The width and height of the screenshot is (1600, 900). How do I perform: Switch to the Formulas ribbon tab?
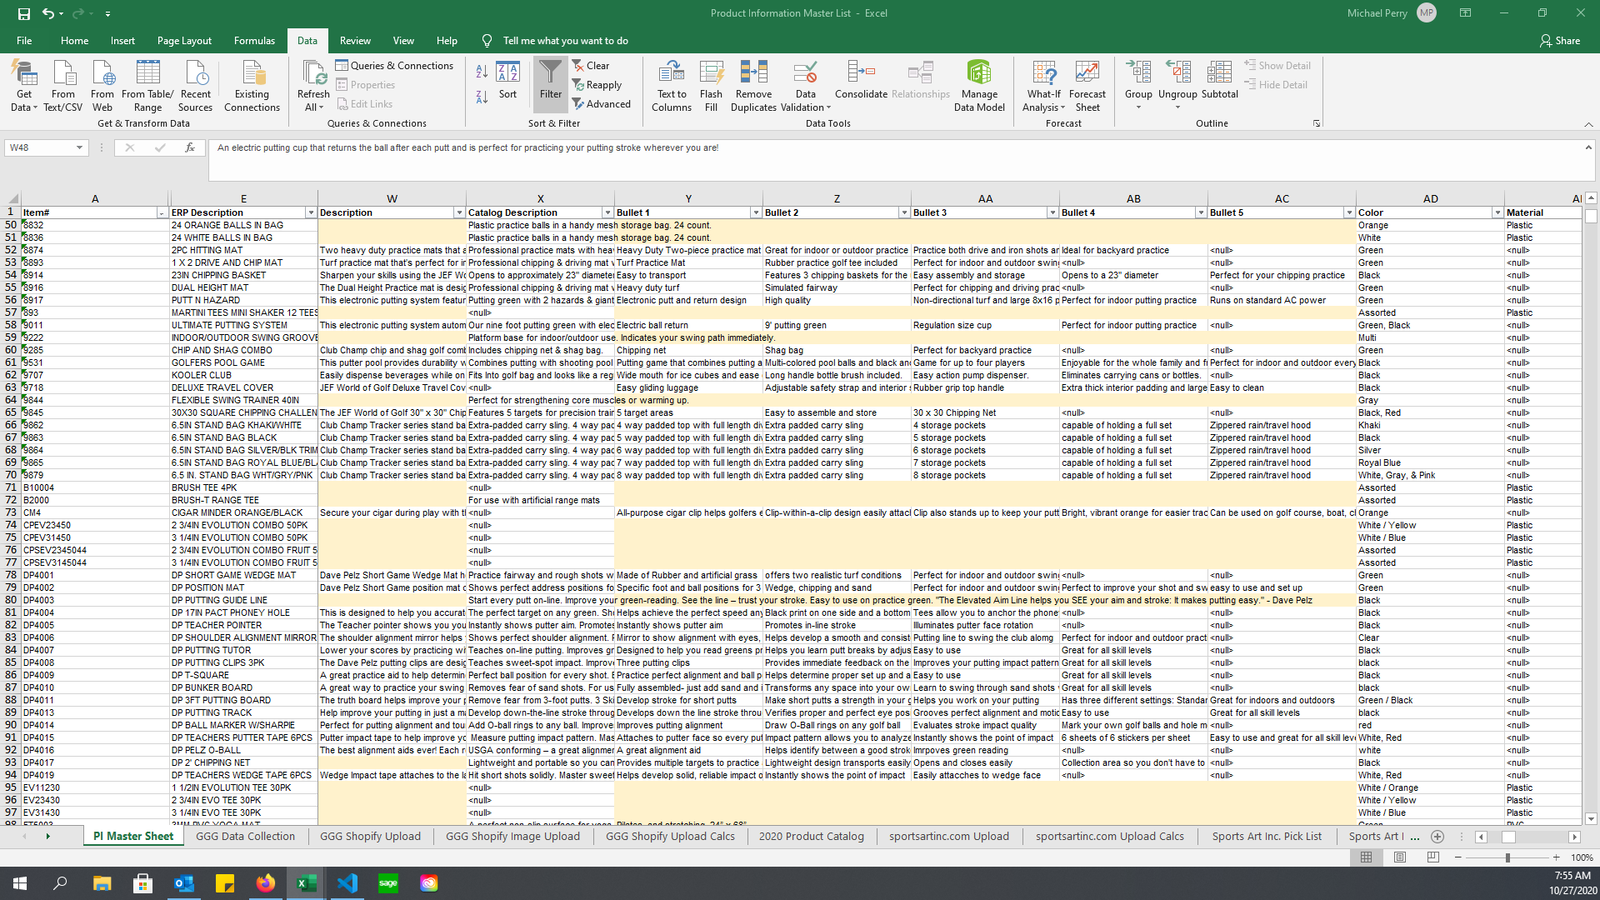pos(254,41)
